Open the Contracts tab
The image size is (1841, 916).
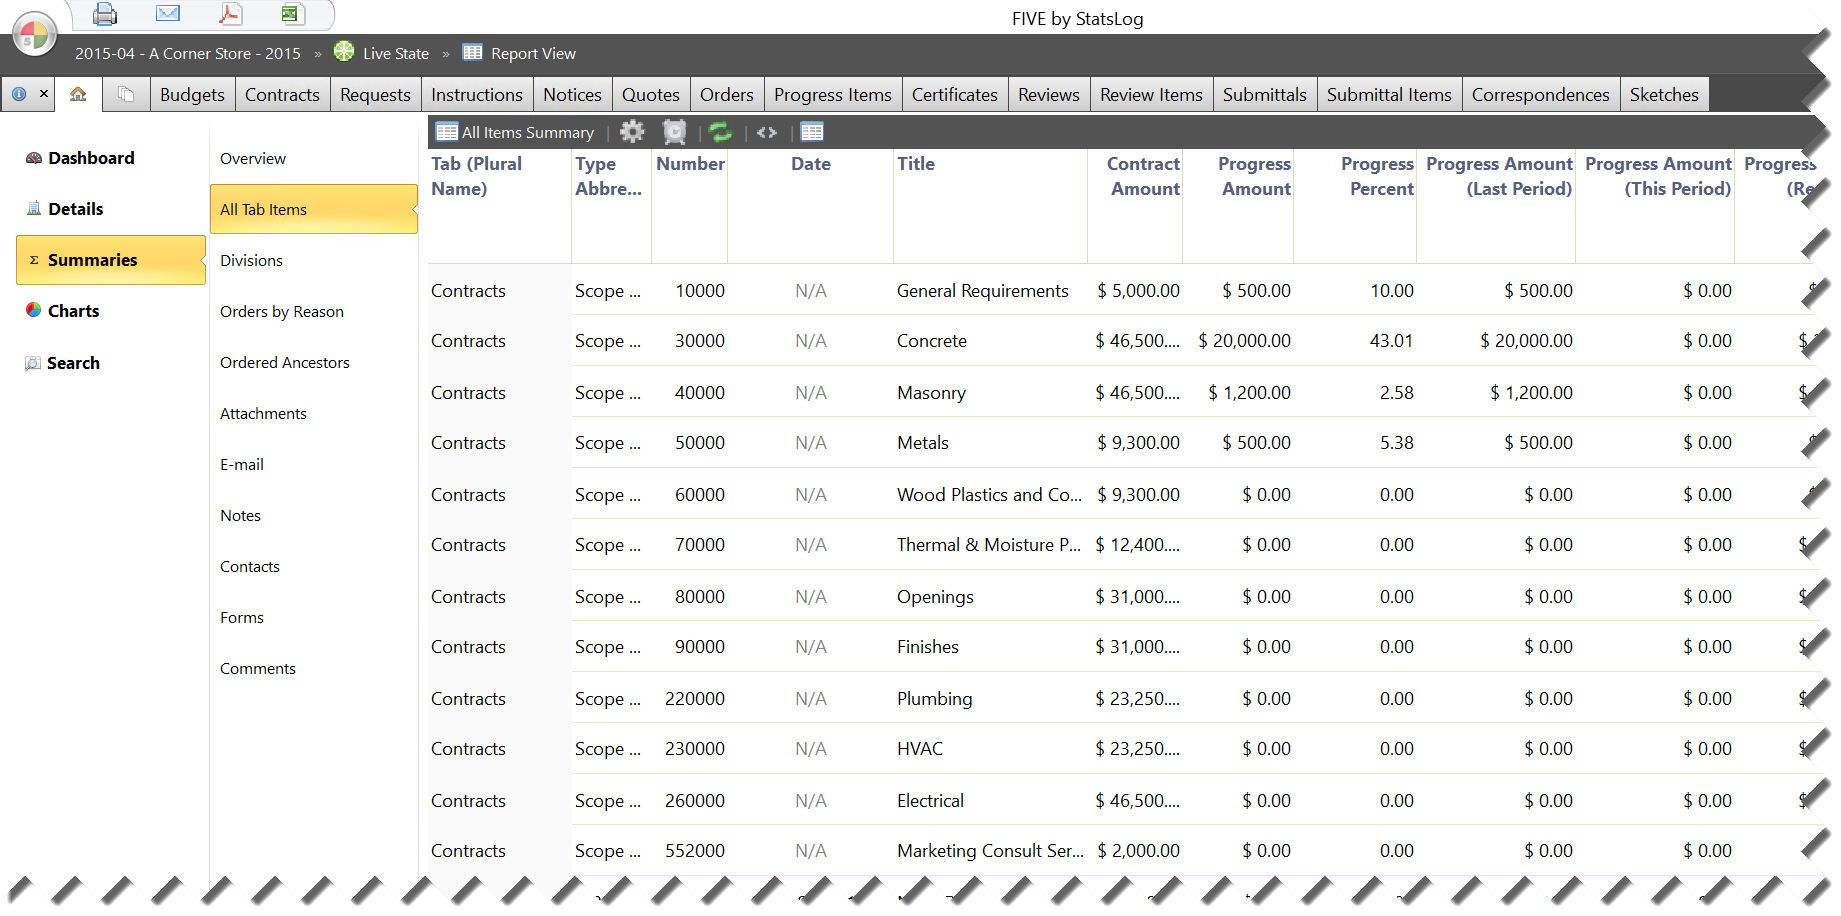click(x=282, y=95)
